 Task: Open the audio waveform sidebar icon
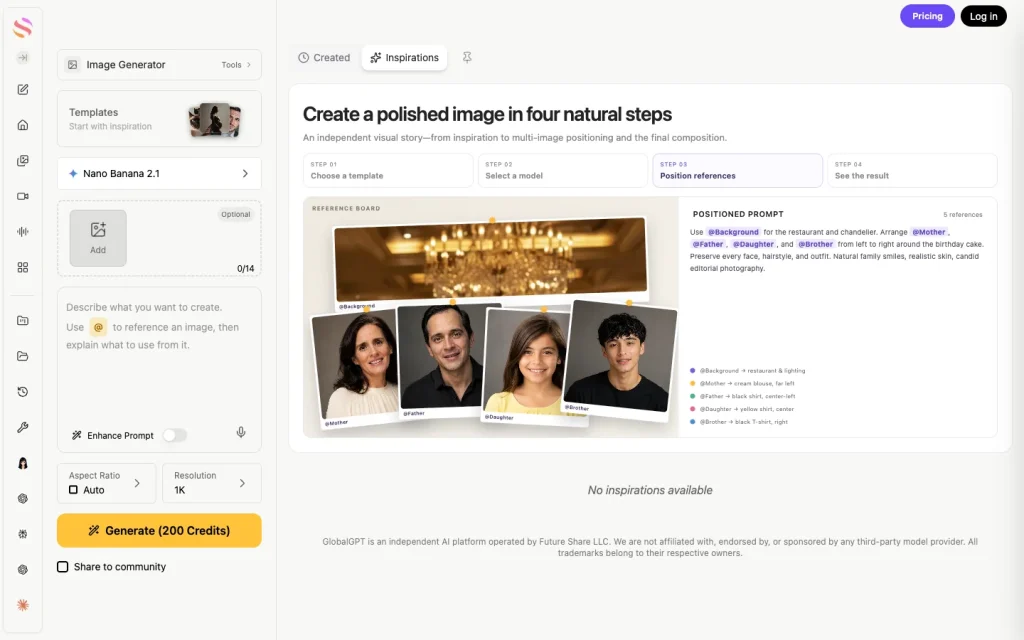23,232
